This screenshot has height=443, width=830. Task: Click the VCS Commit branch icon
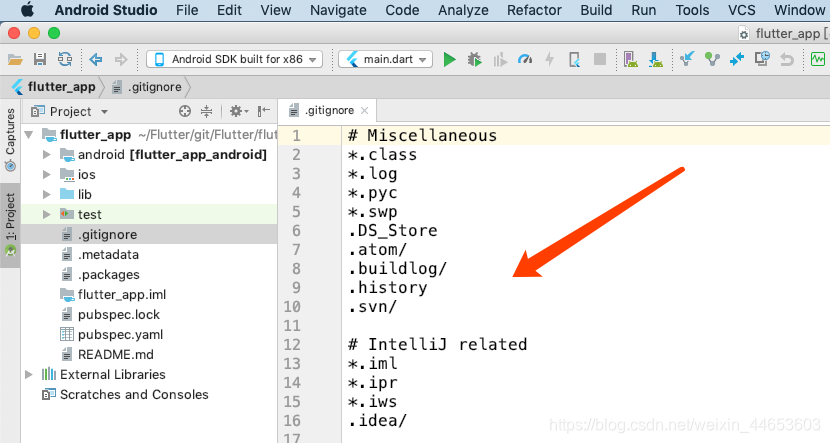[712, 59]
